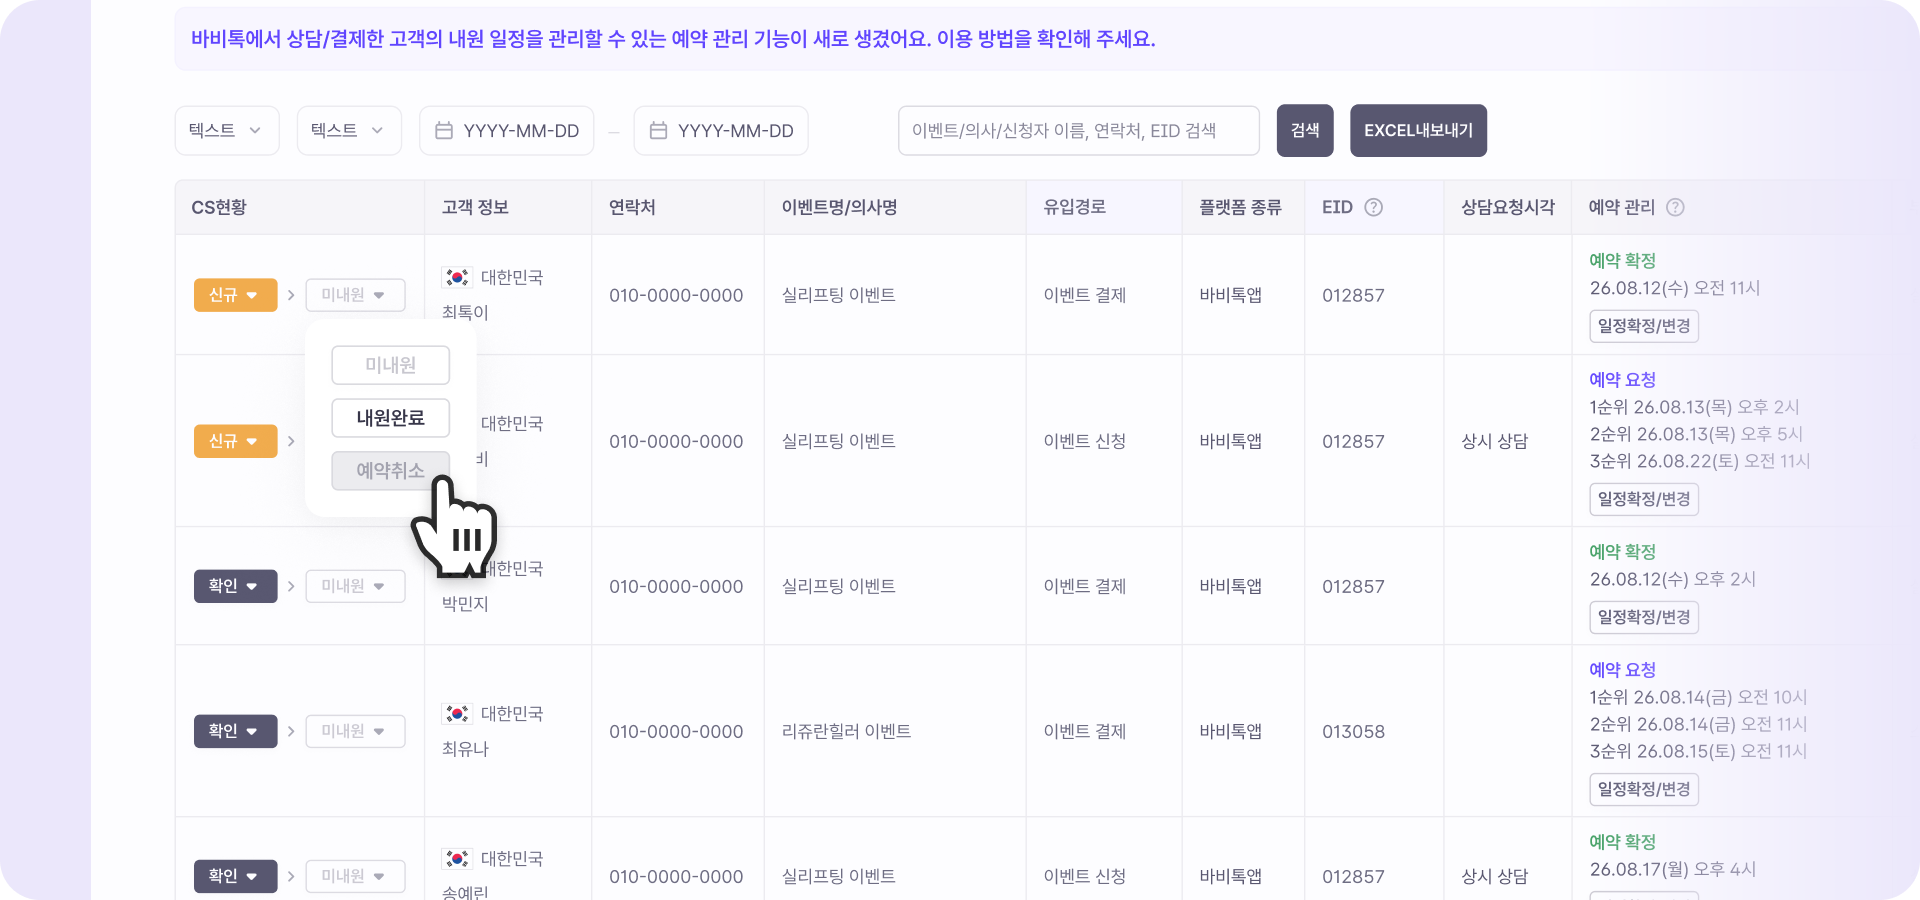Image resolution: width=1920 pixels, height=900 pixels.
Task: Select 예약취소 from the open menu
Action: [x=390, y=470]
